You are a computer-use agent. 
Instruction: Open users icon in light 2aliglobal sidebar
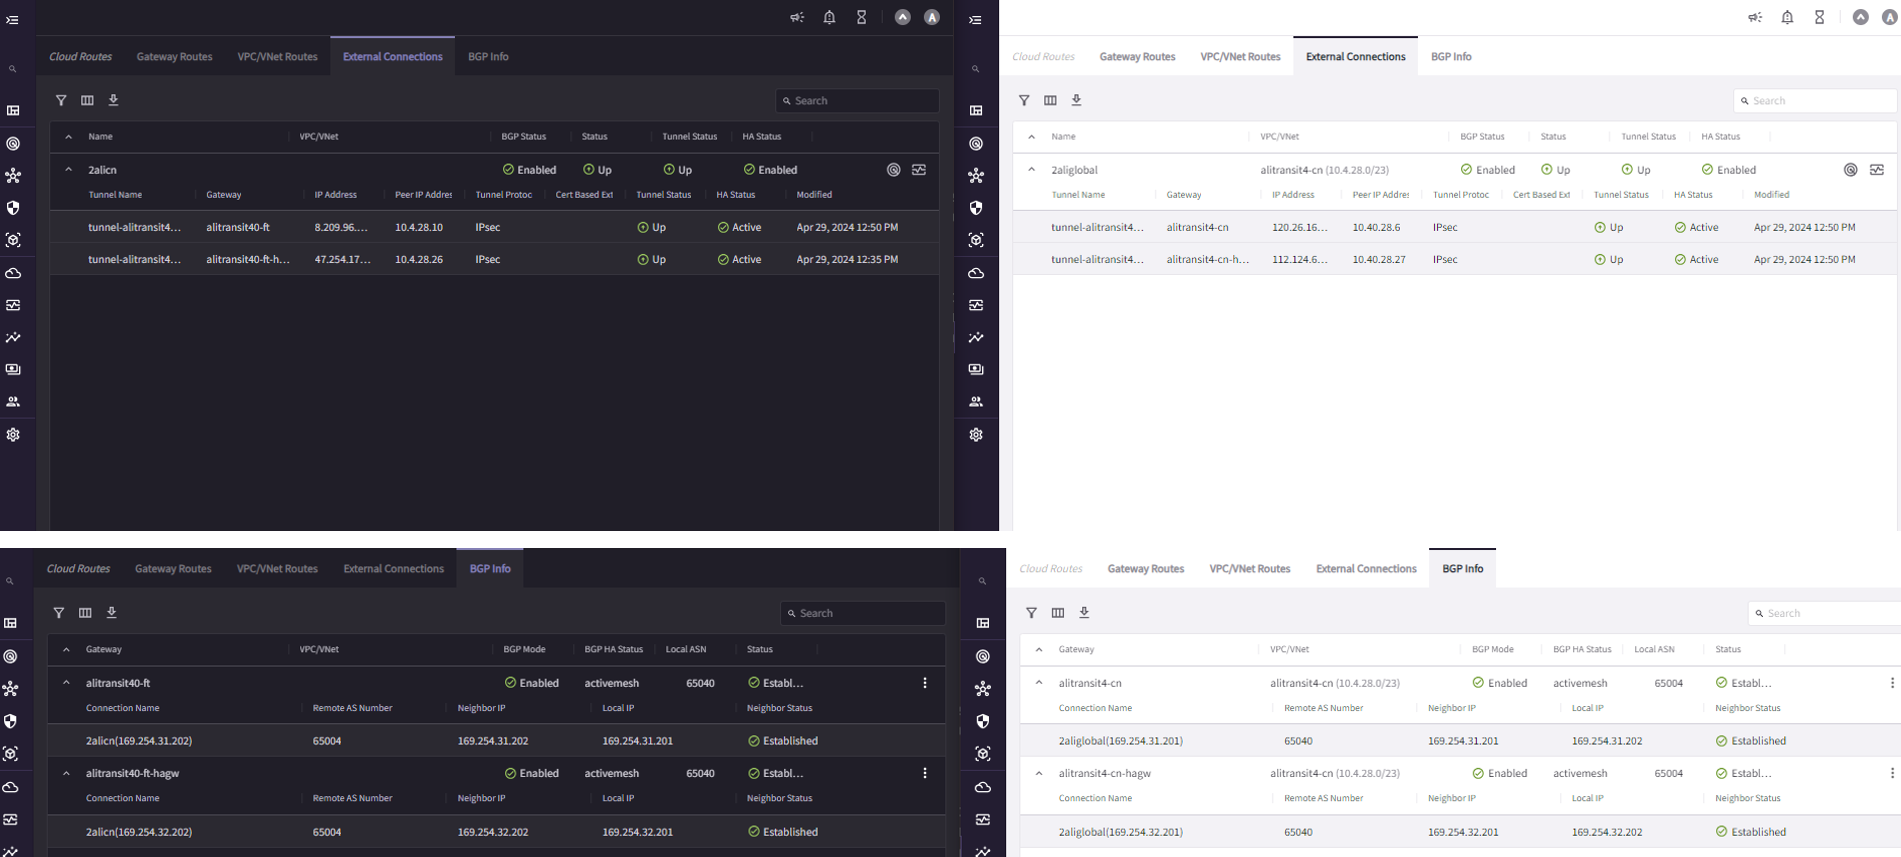(976, 402)
